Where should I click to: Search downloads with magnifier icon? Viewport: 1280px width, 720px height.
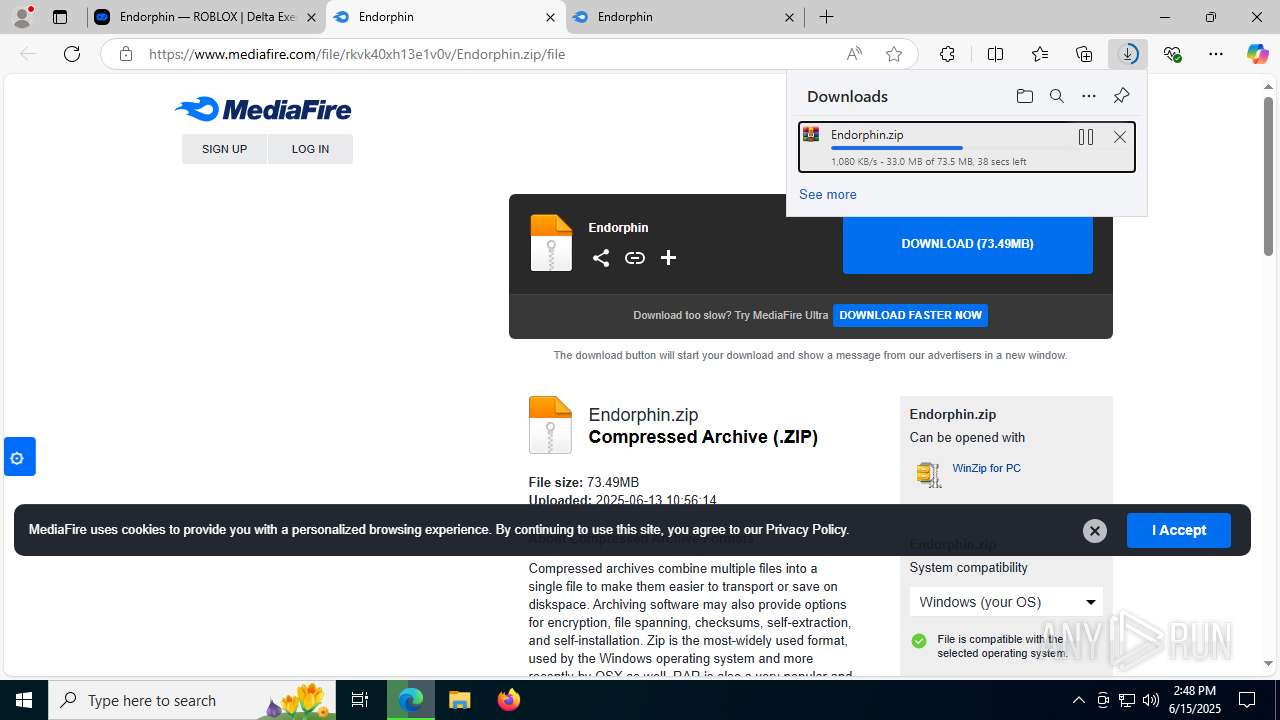1056,96
